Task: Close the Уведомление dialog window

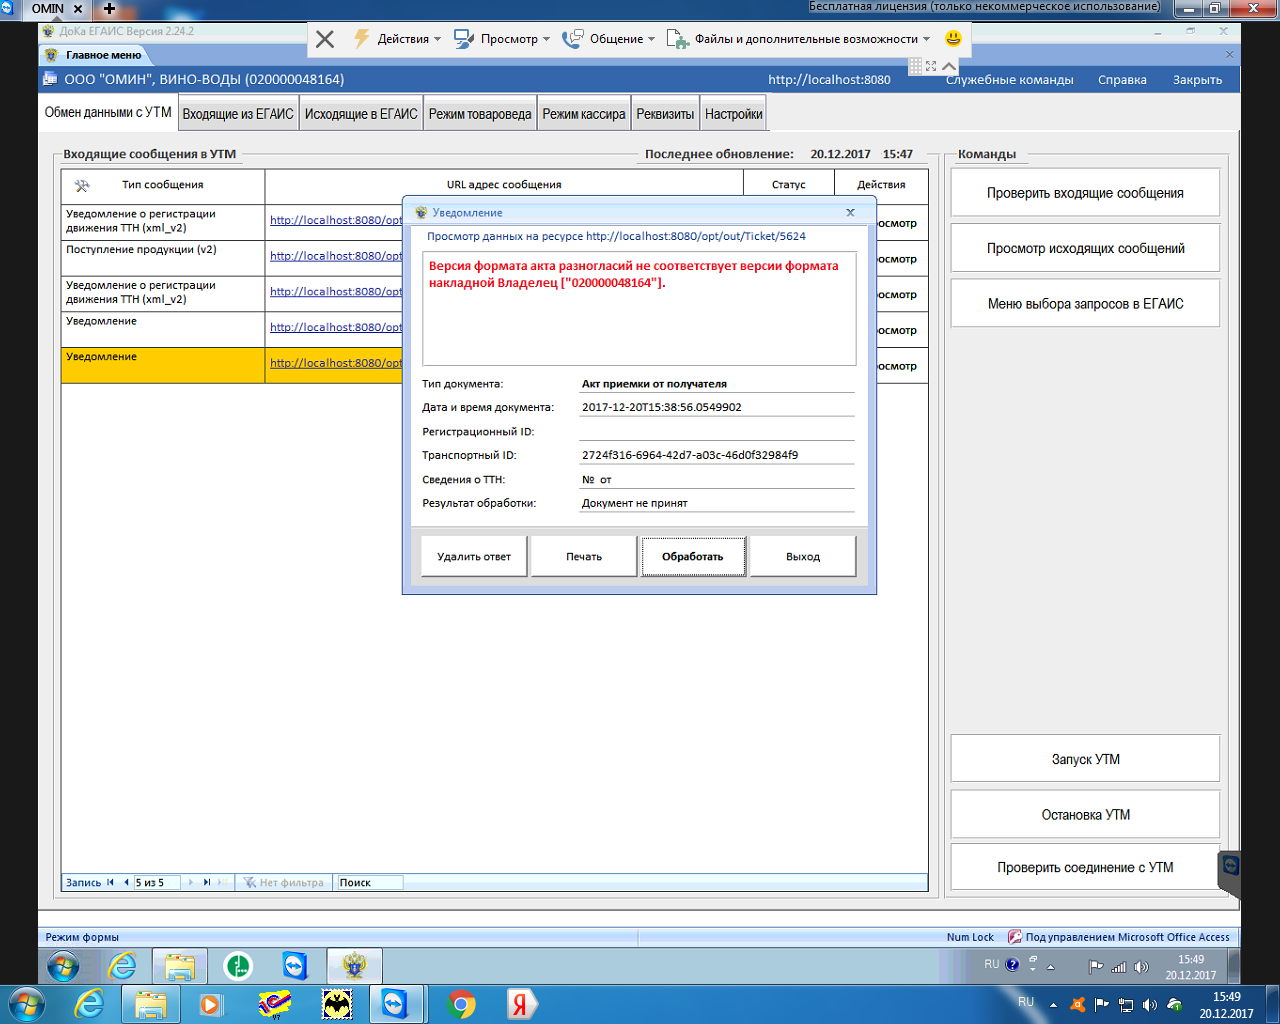Action: tap(850, 212)
